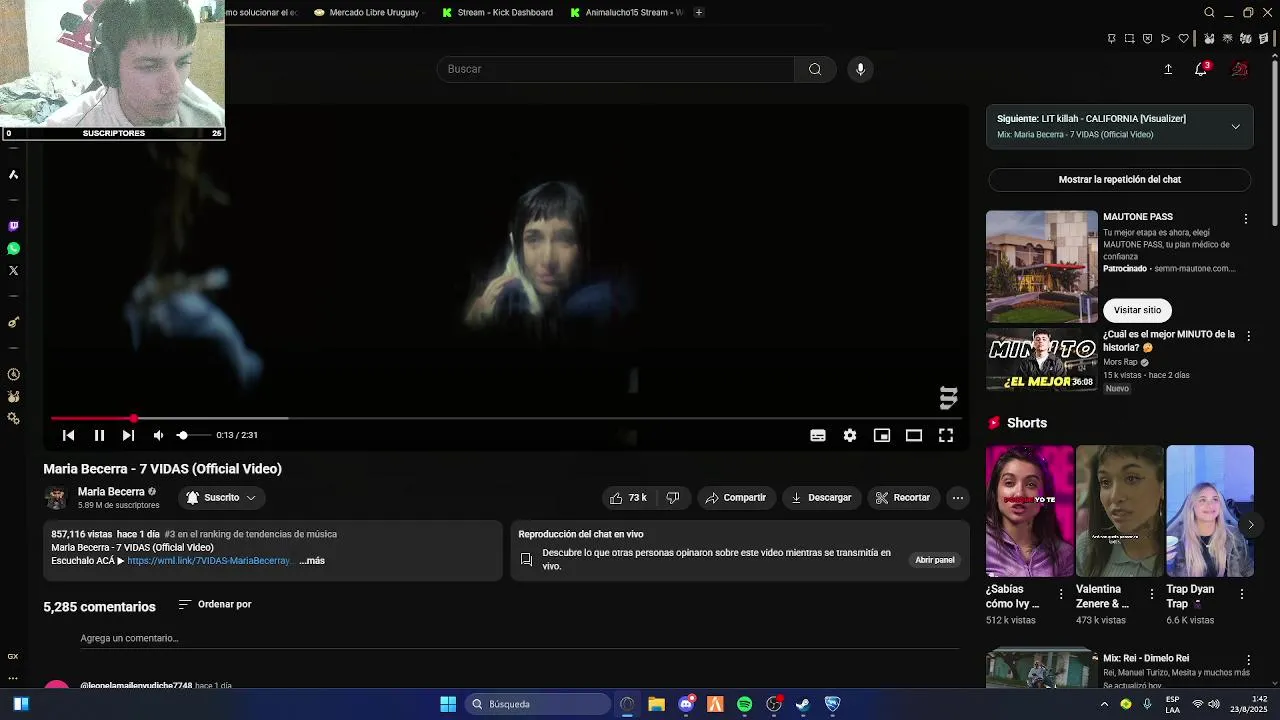
Task: Click Recortar to clip the video
Action: click(902, 497)
